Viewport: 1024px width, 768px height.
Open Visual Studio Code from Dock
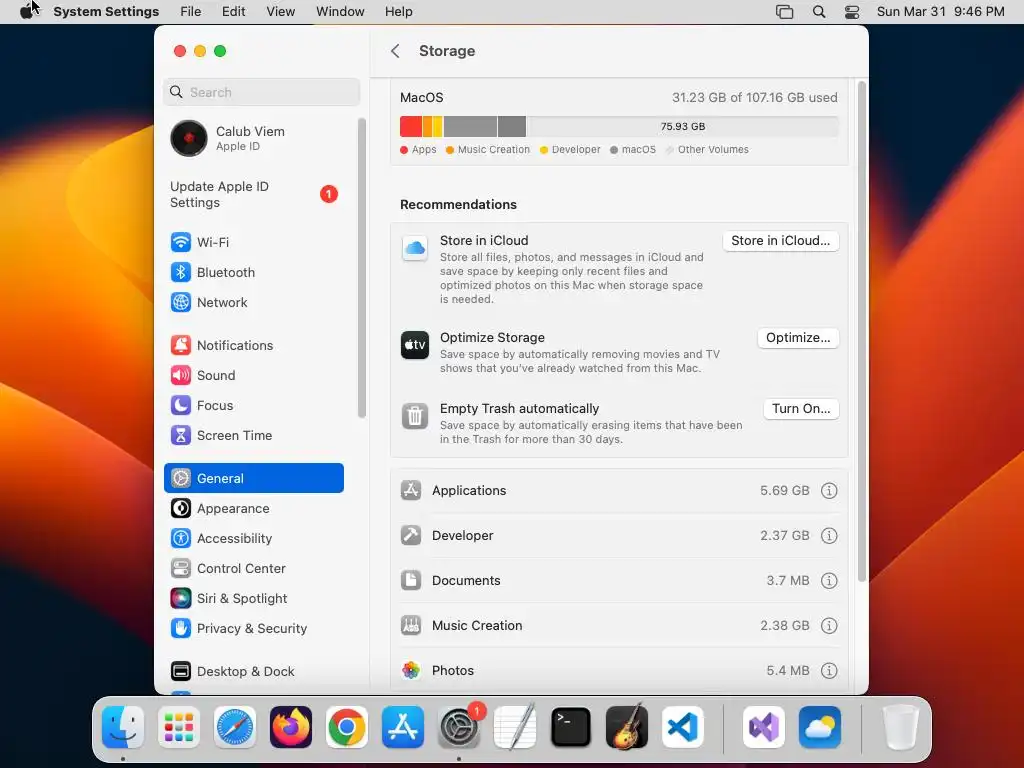683,727
